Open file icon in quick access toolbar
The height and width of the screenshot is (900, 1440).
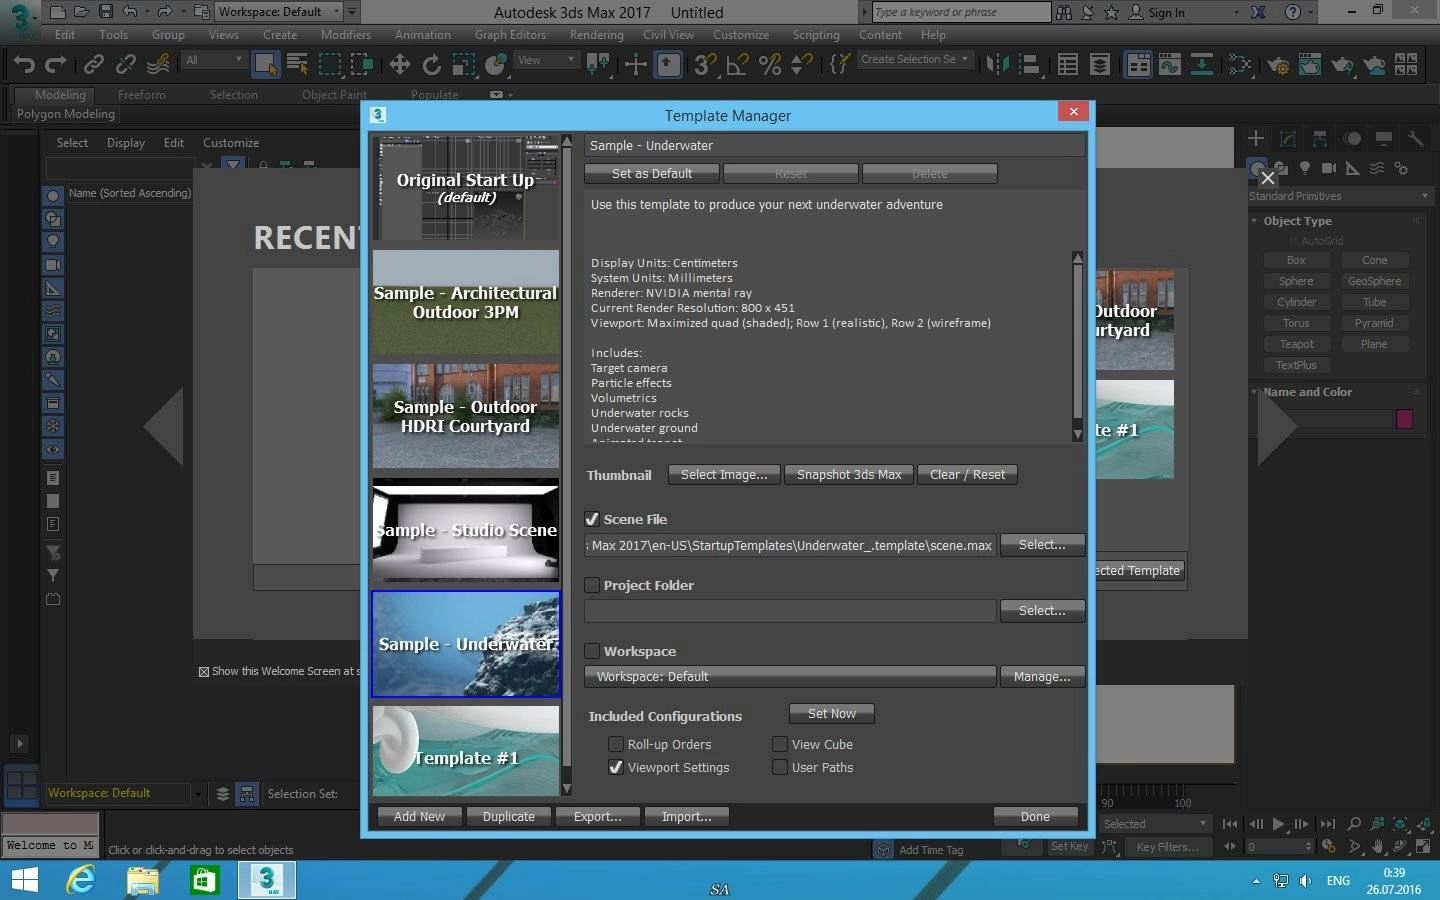tap(82, 12)
